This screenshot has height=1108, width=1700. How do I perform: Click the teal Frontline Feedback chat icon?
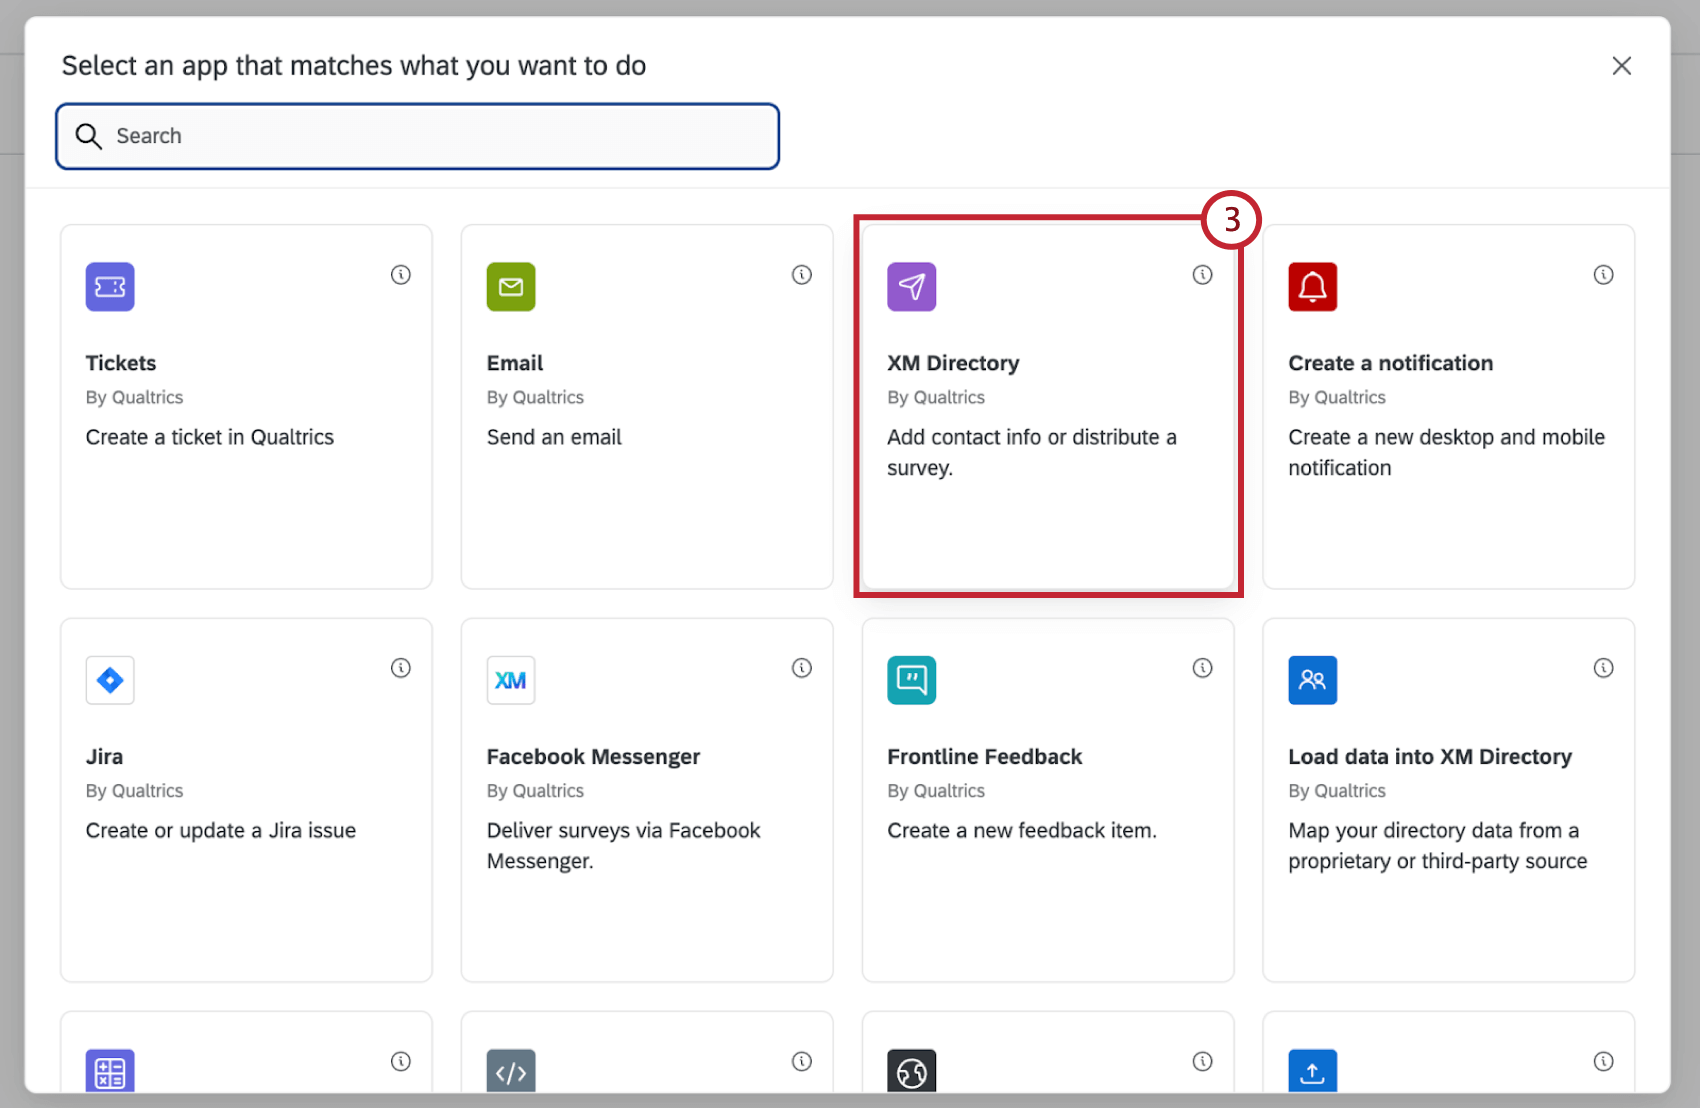pos(912,680)
